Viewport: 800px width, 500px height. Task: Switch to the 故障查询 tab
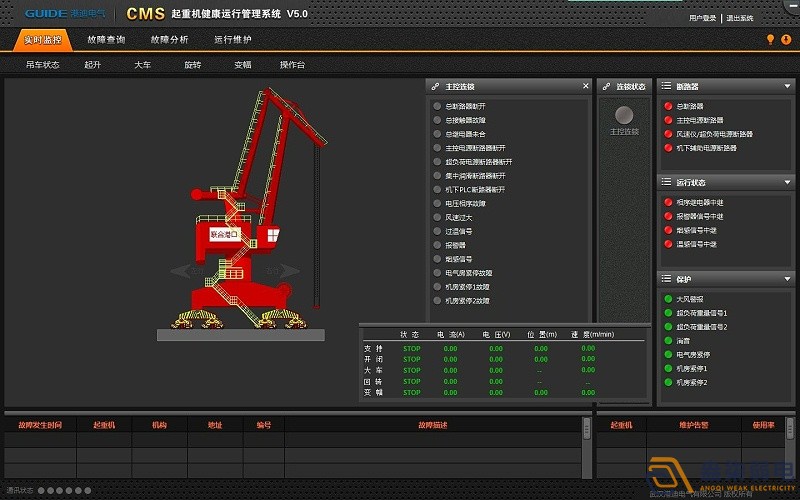click(106, 40)
